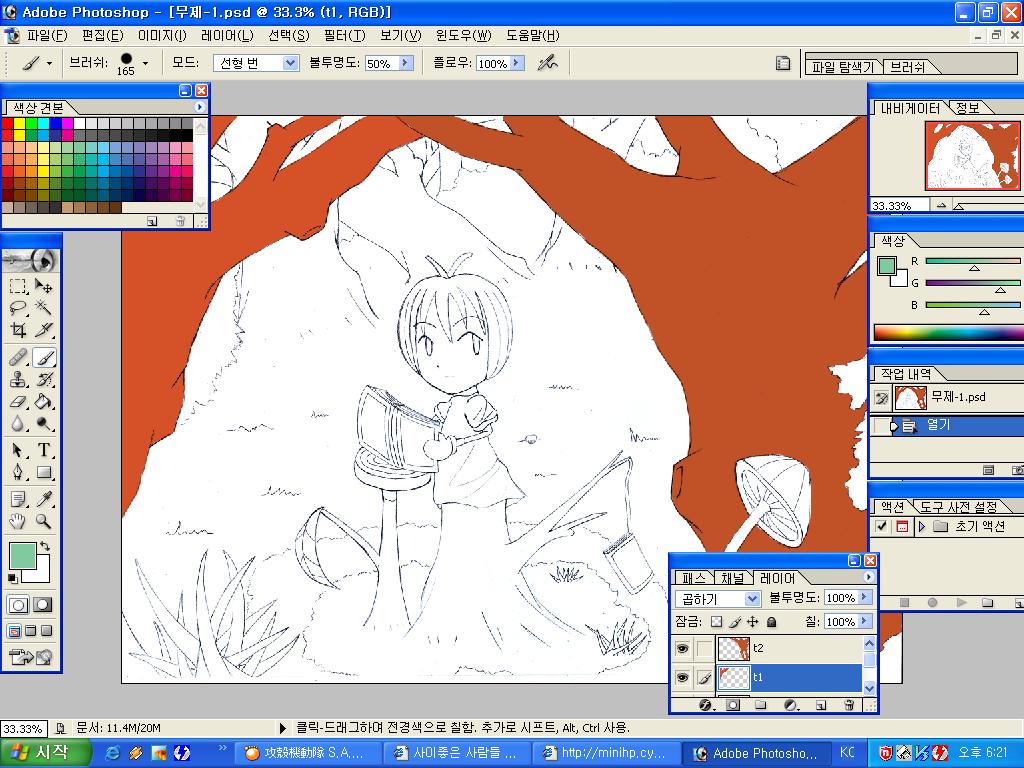Add layer mask in Layers panel
Image resolution: width=1024 pixels, height=768 pixels.
tap(733, 705)
